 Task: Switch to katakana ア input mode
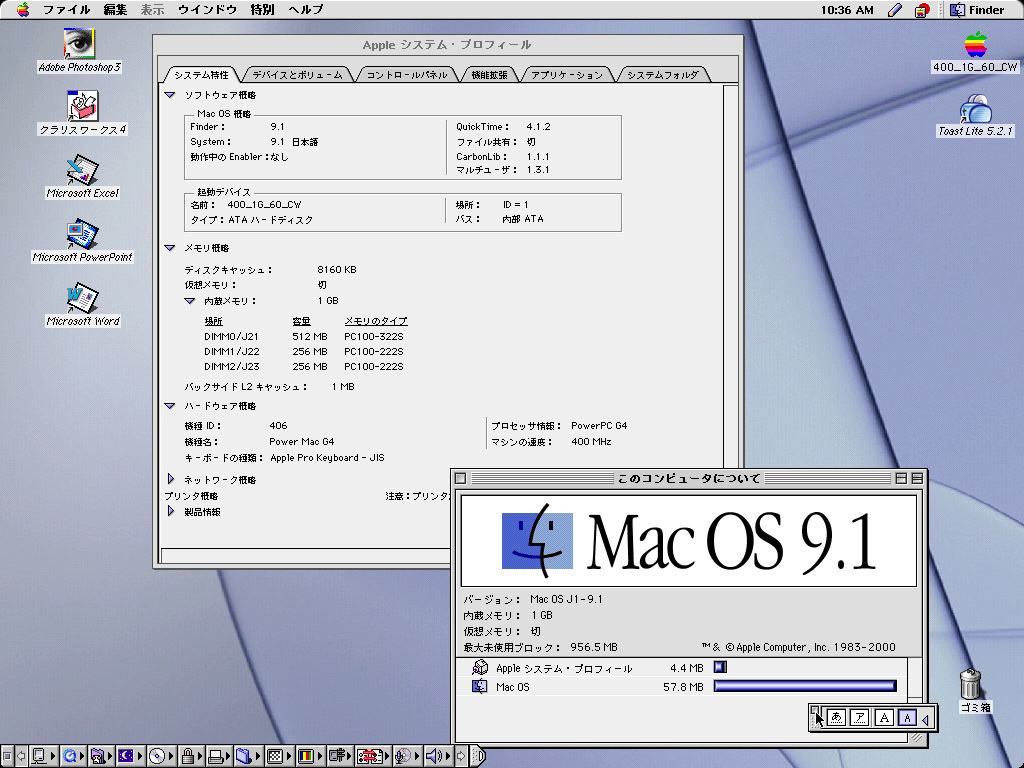tap(860, 718)
